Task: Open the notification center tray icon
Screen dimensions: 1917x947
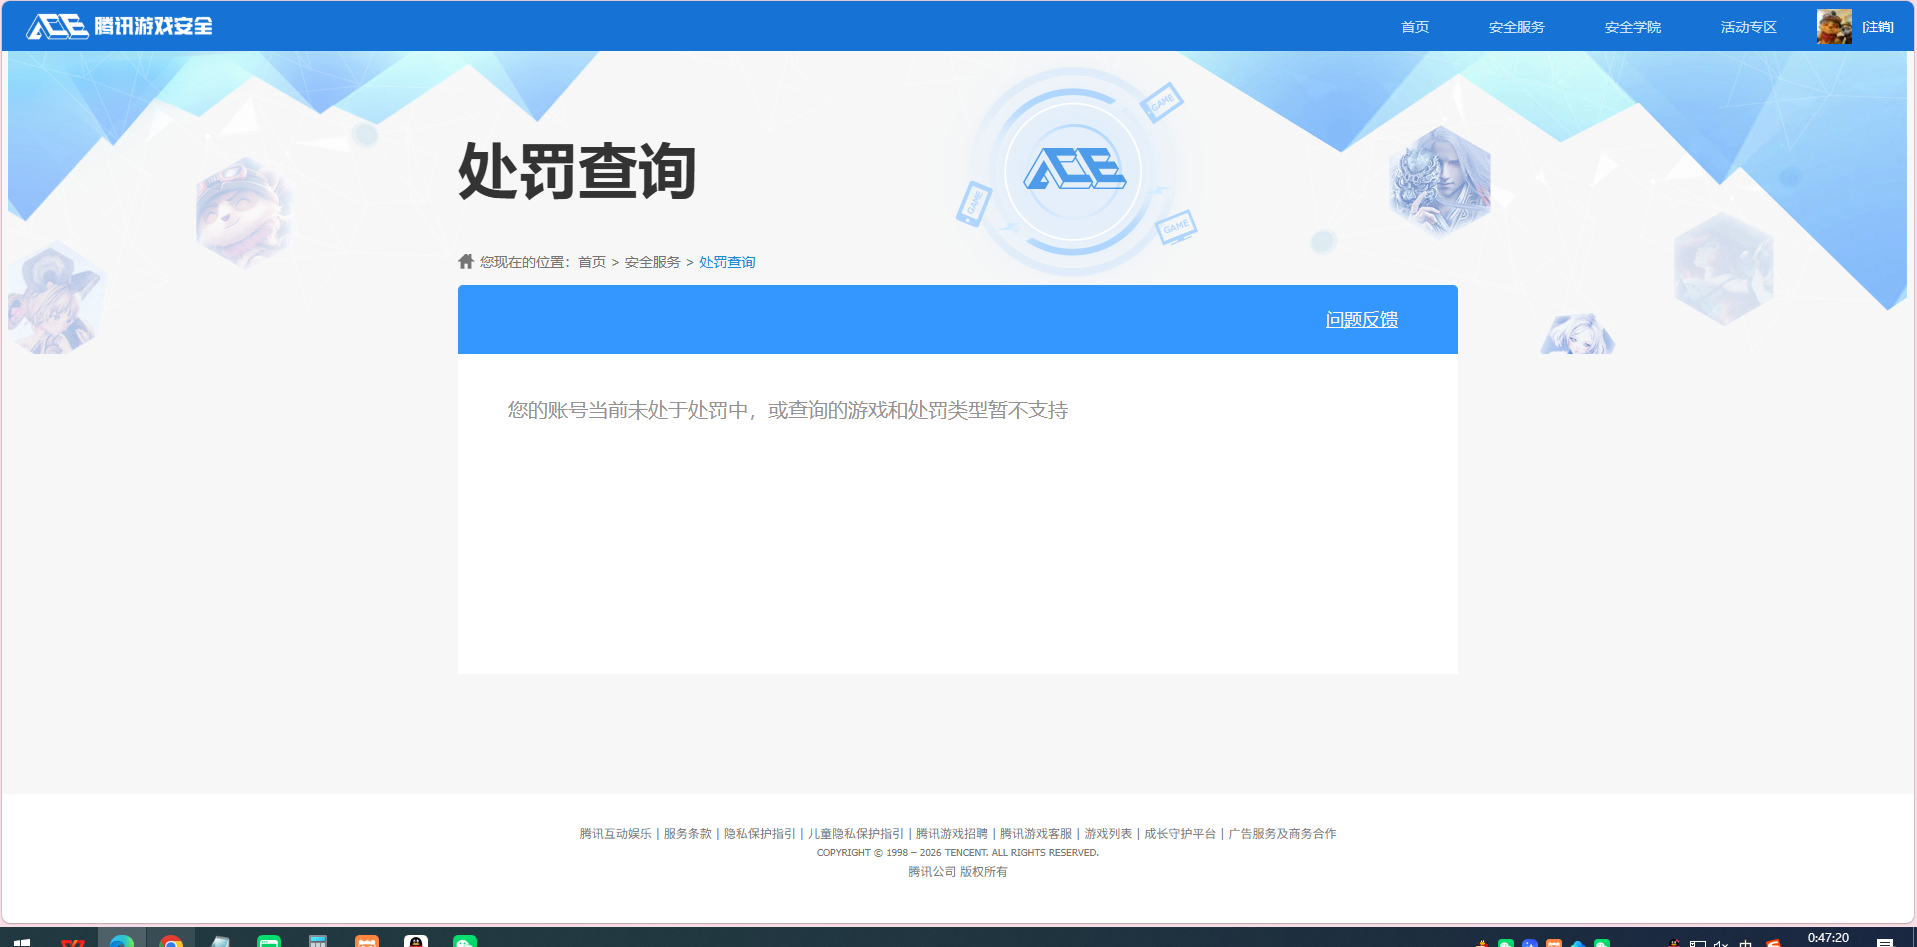Action: point(1885,942)
